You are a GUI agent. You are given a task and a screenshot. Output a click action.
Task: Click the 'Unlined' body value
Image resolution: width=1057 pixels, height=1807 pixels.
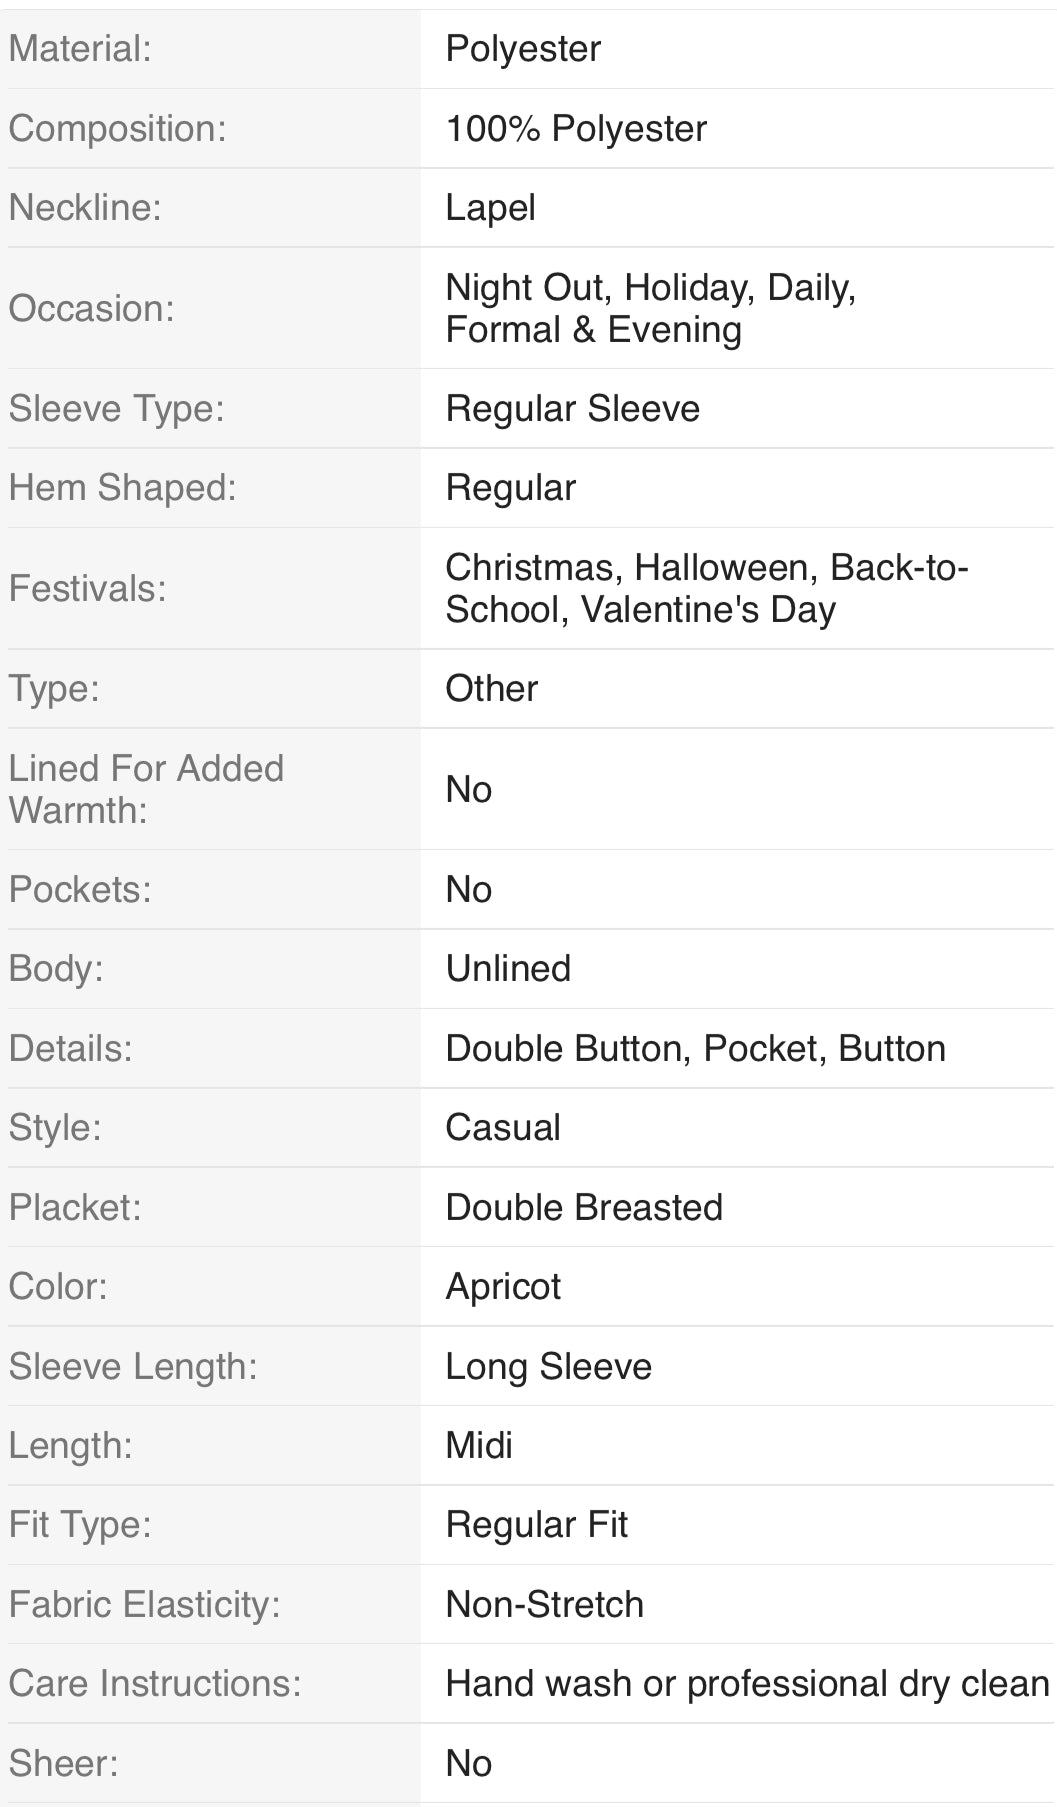coord(508,969)
